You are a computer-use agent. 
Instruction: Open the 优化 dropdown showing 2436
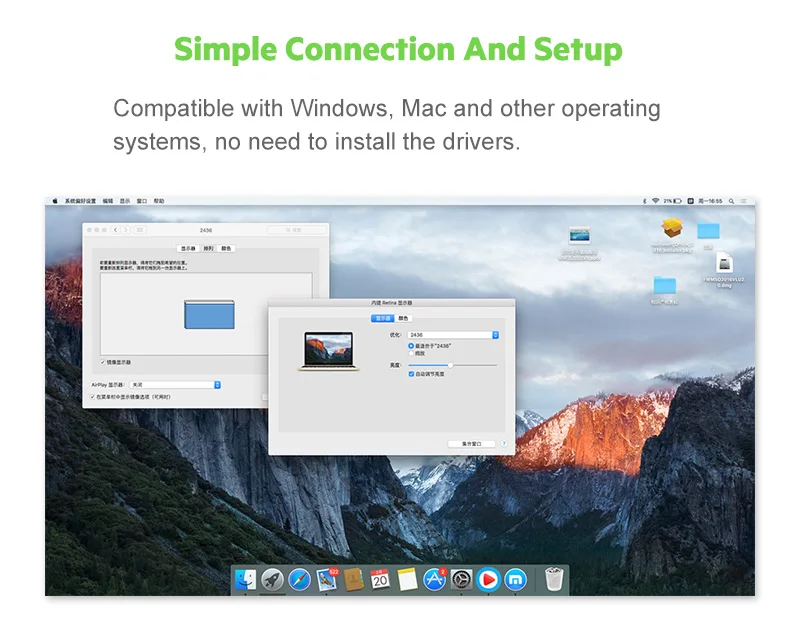coord(453,335)
